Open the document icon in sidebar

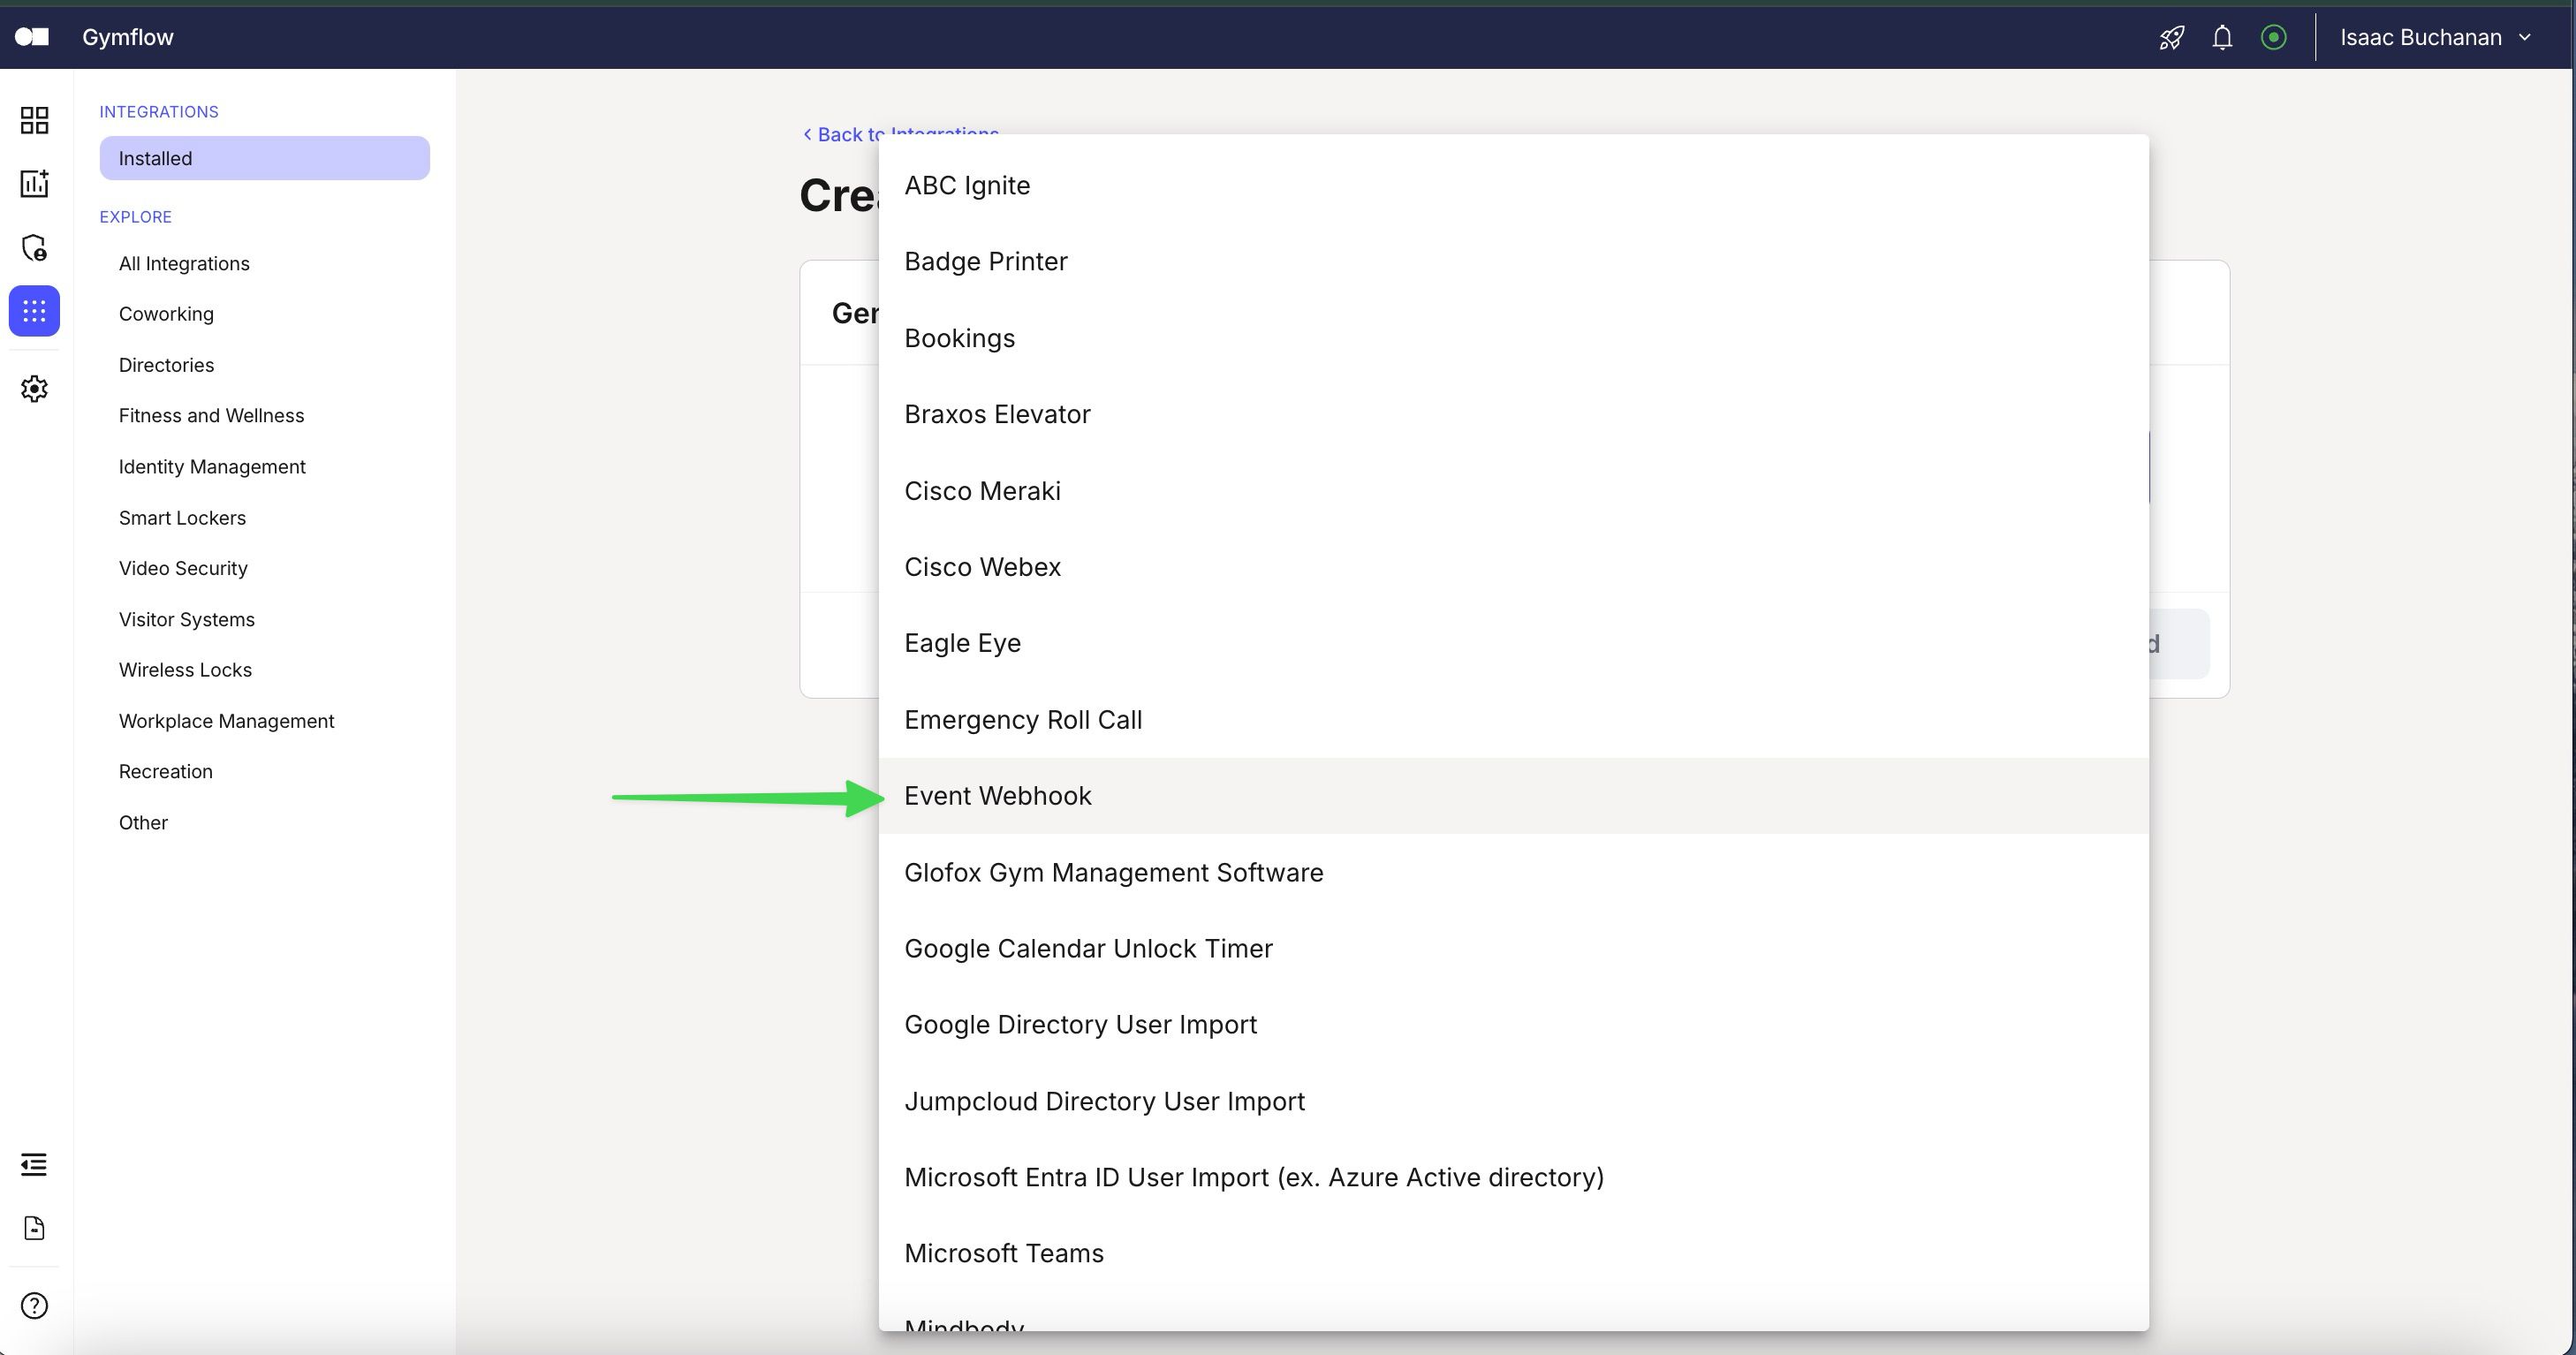34,1228
